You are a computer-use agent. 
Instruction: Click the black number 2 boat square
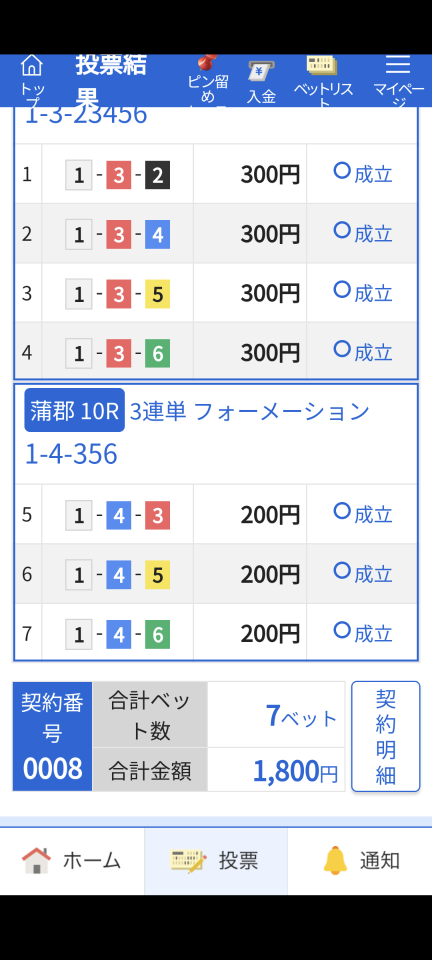pos(157,176)
